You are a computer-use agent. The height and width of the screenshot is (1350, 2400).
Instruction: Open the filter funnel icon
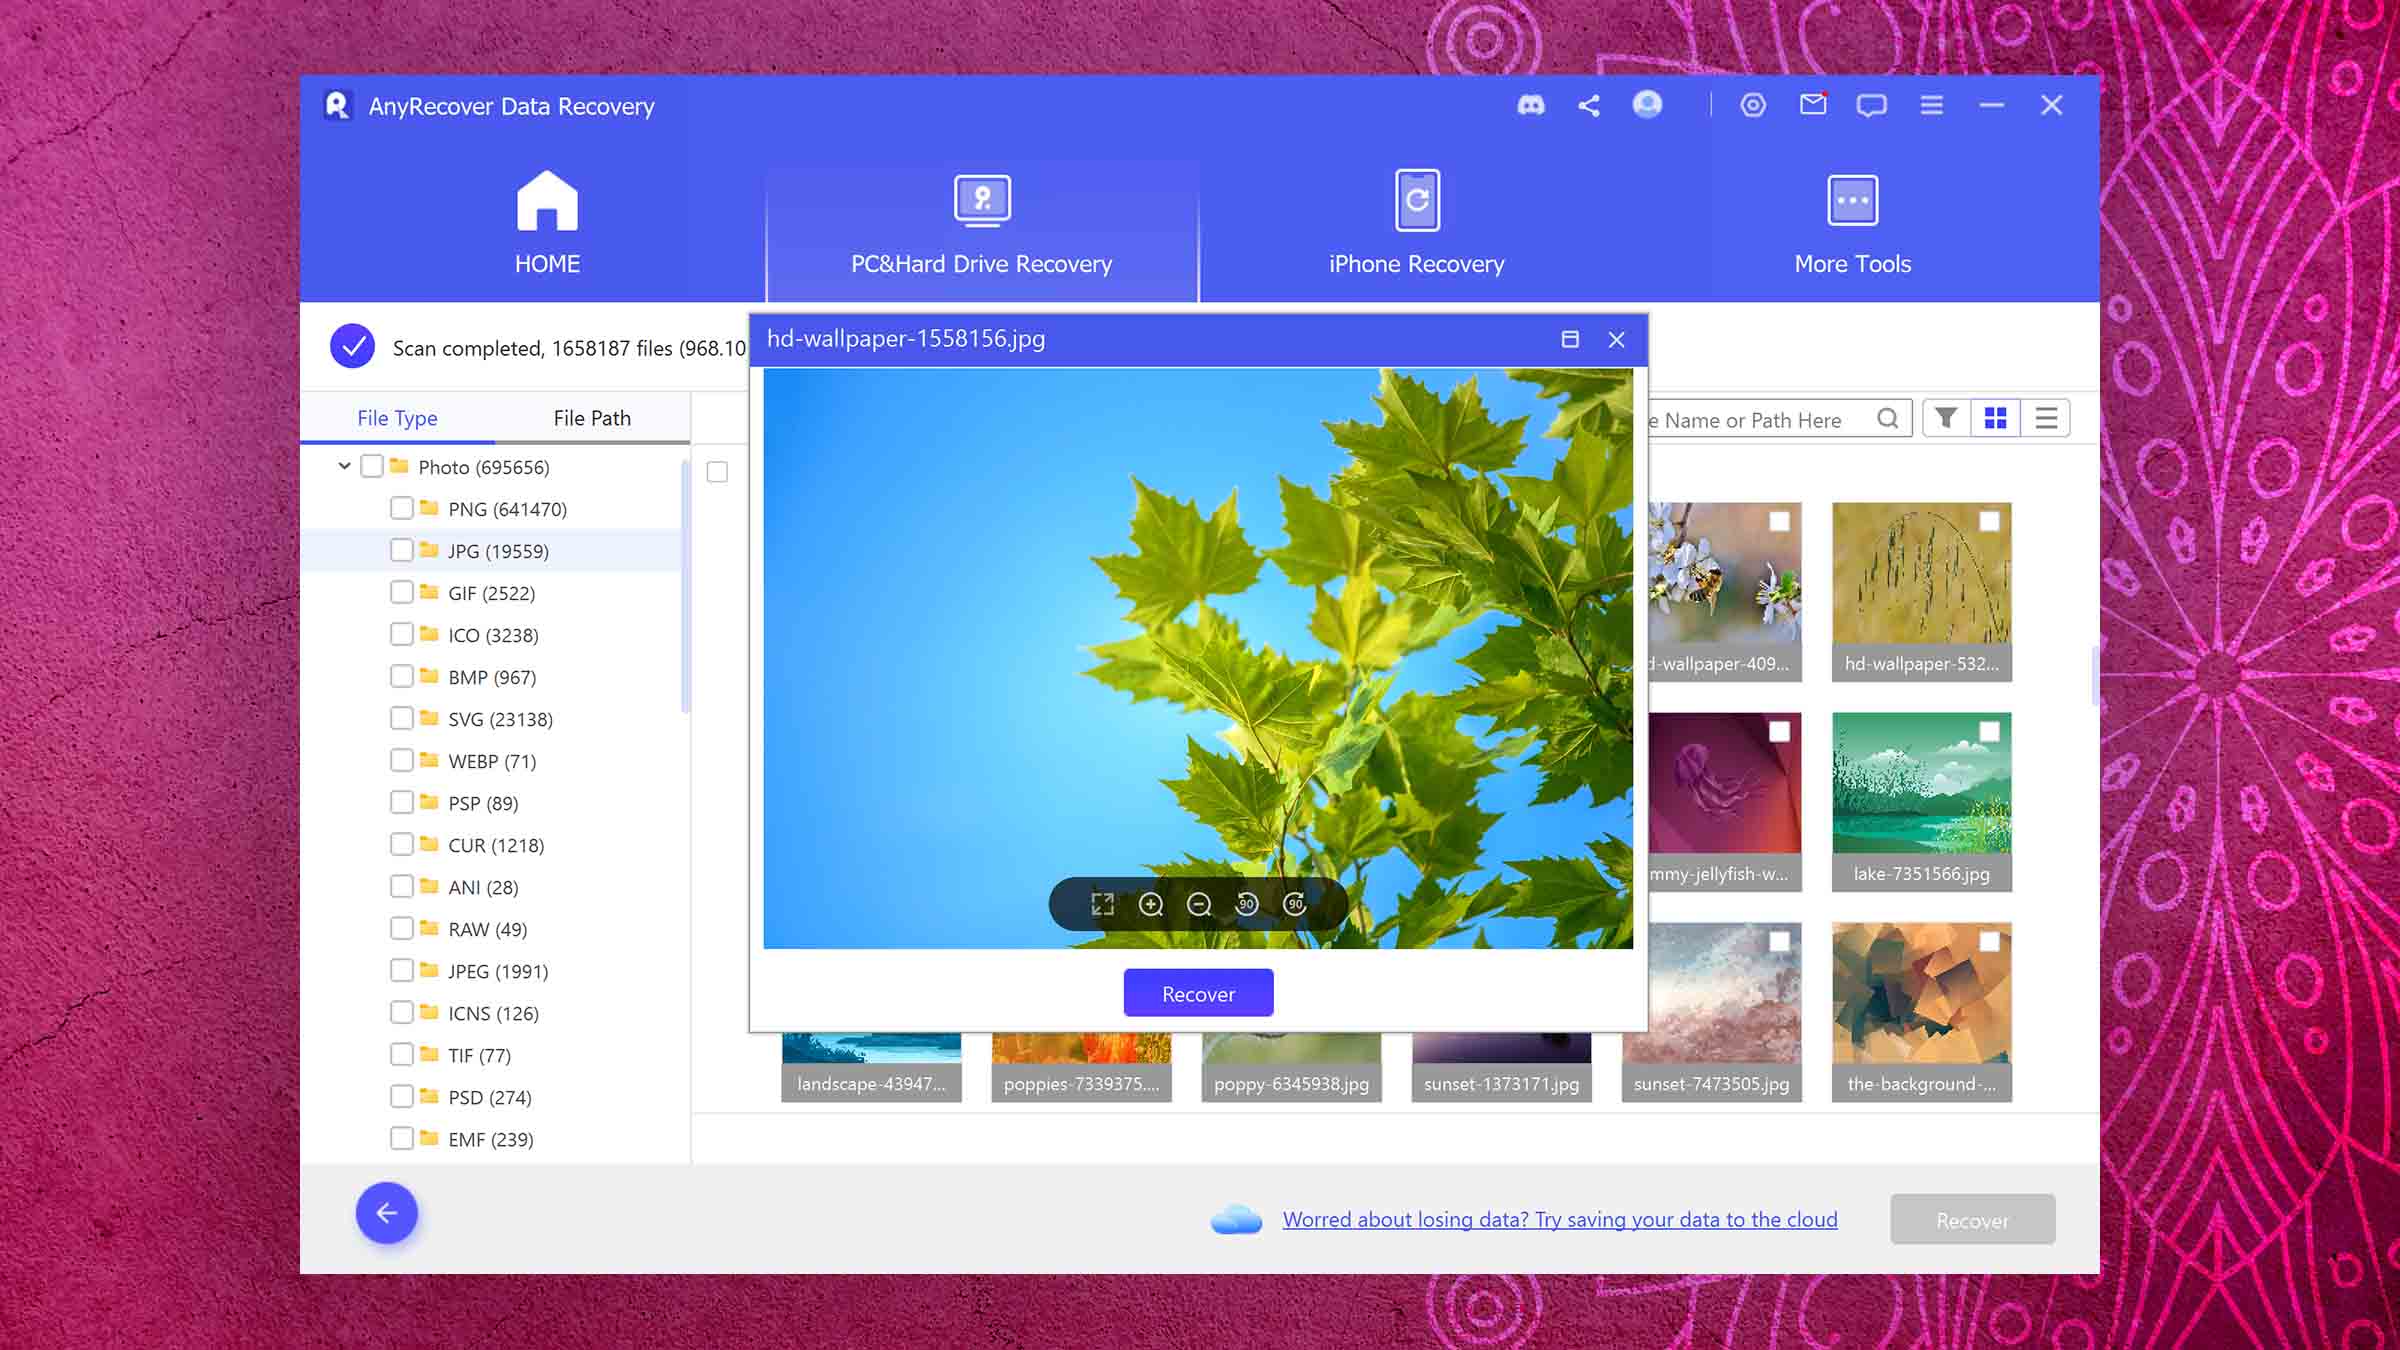coord(1946,418)
